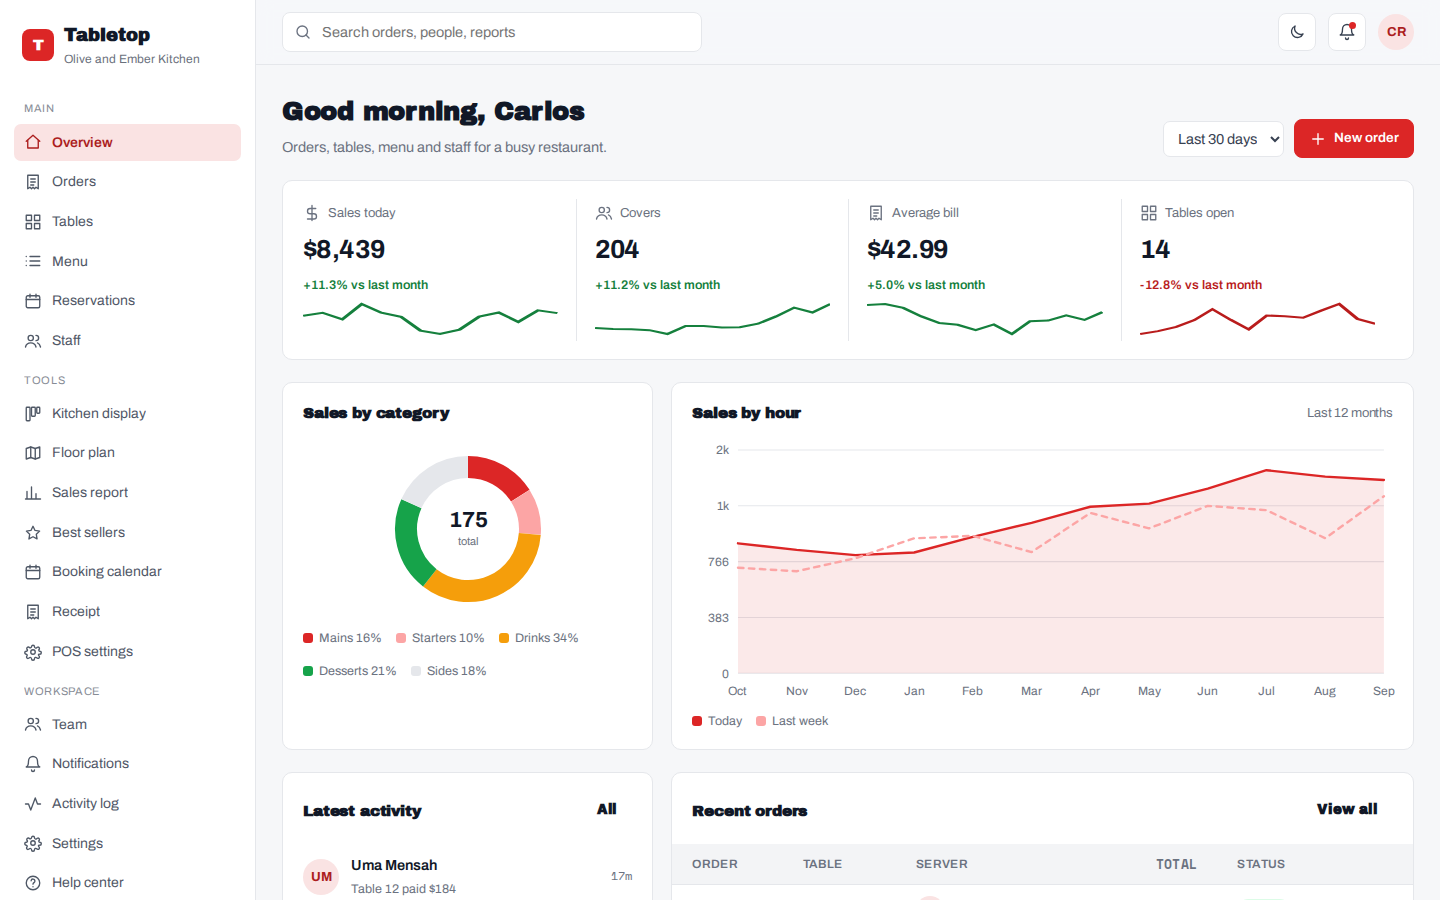The height and width of the screenshot is (900, 1440).
Task: Click the Drinks 34% legend swatch
Action: click(504, 638)
